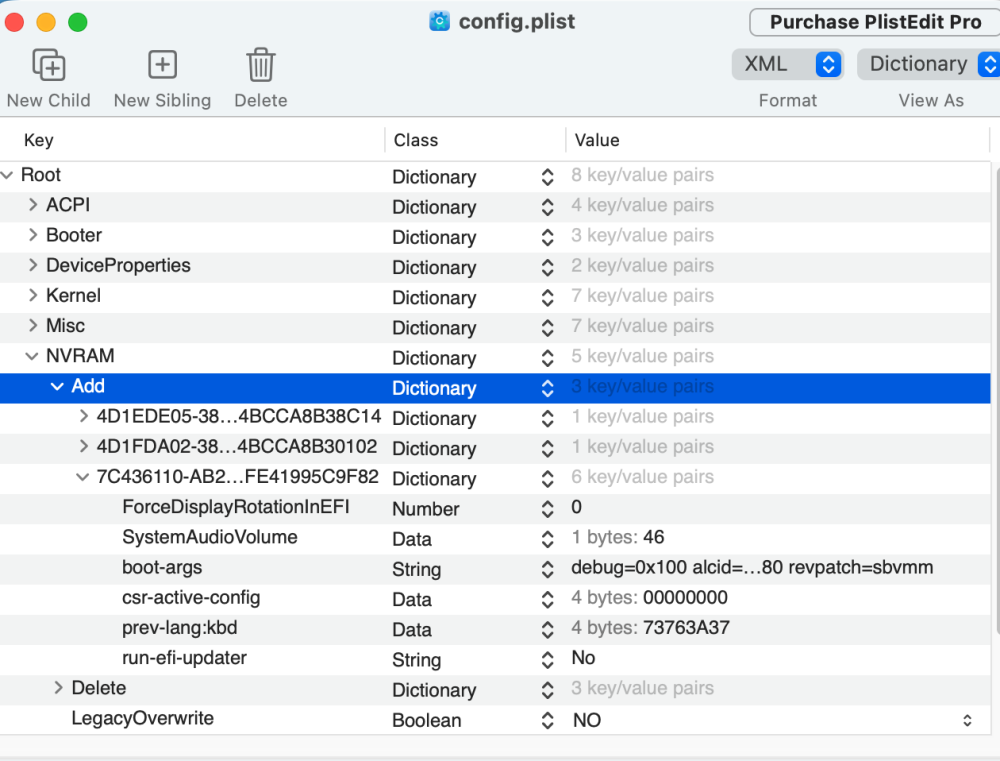Expand the 4D1FDA02-38…4BCCA8B30102 node
This screenshot has width=1000, height=761.
[x=83, y=447]
